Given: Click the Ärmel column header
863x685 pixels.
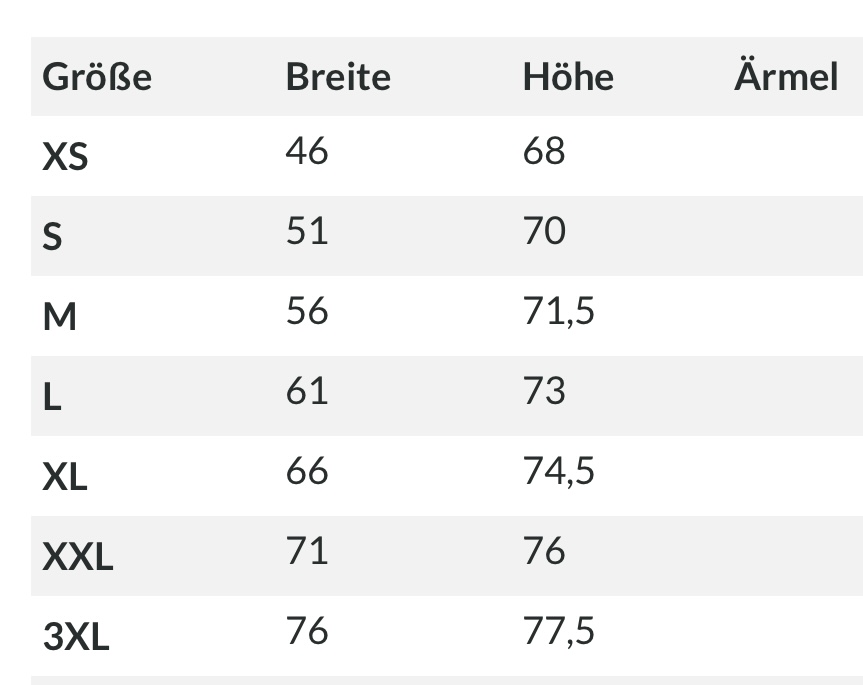Looking at the screenshot, I should pyautogui.click(x=786, y=74).
